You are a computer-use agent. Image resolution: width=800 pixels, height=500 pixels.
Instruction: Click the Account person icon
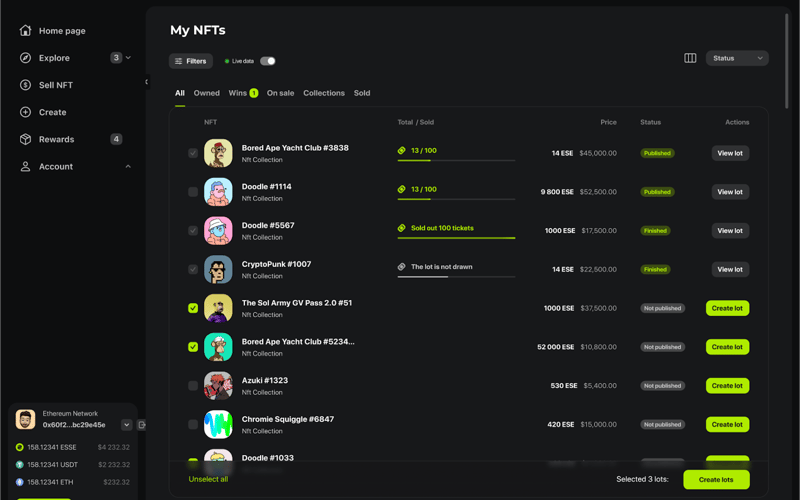[x=25, y=166]
